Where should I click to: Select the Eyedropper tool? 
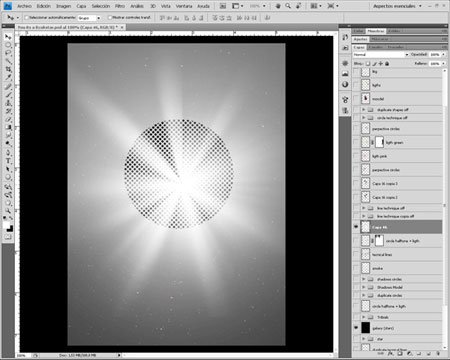[8, 77]
